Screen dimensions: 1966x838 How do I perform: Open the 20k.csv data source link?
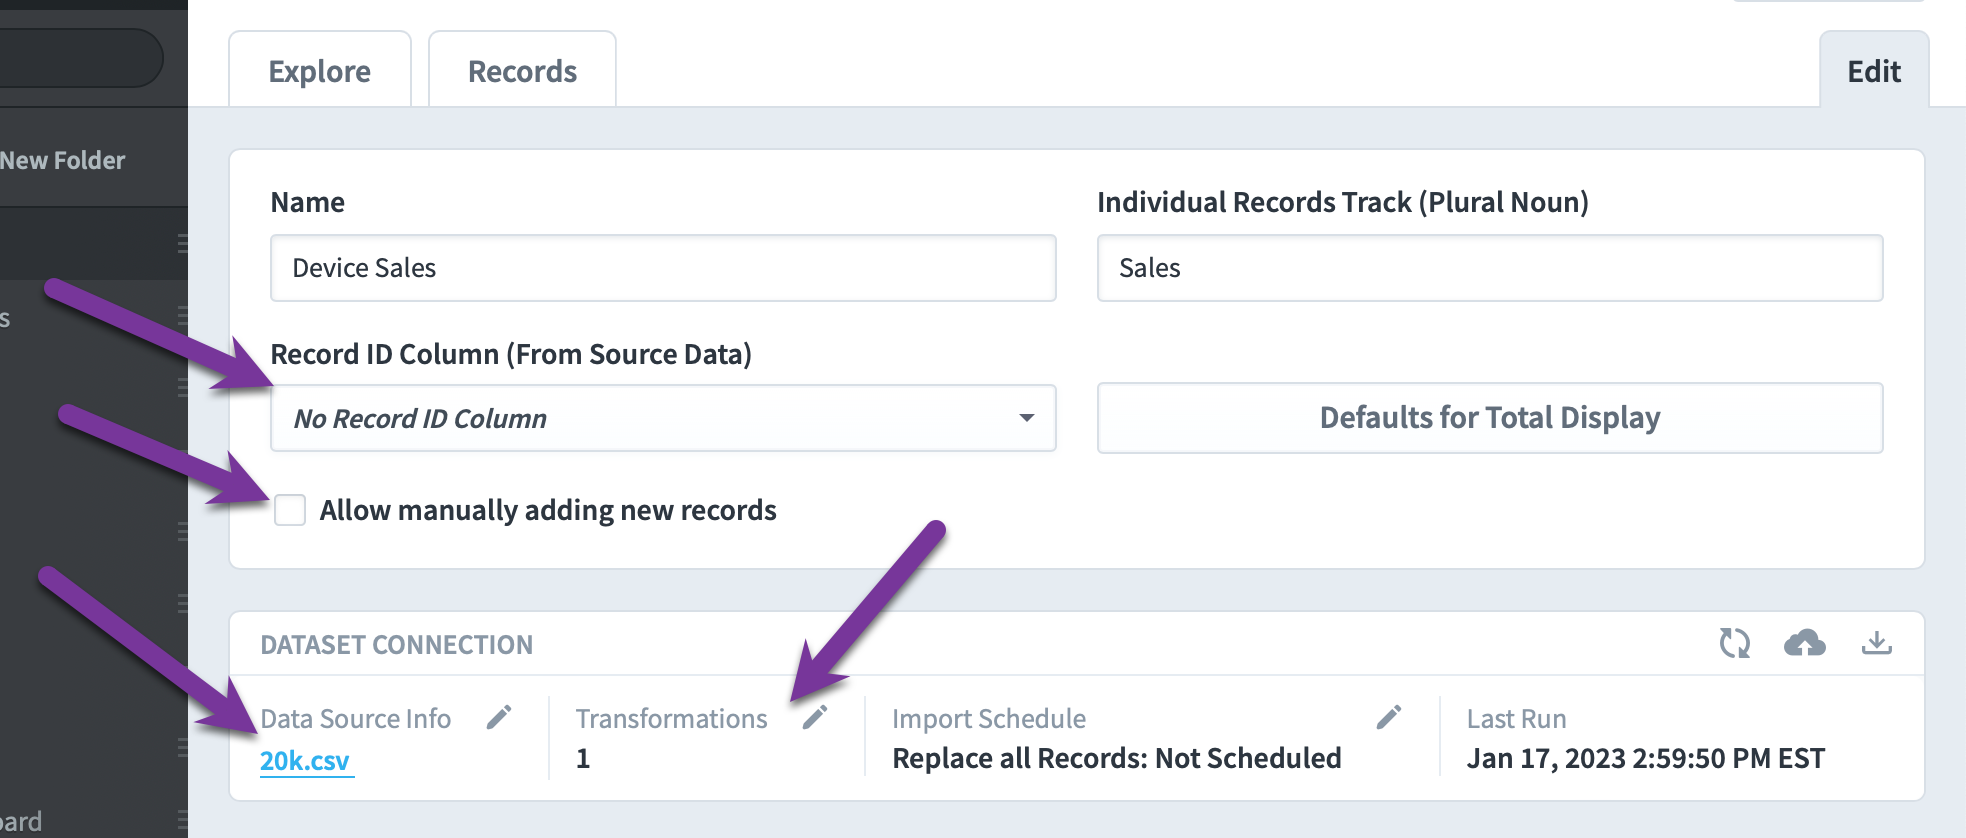pyautogui.click(x=305, y=760)
